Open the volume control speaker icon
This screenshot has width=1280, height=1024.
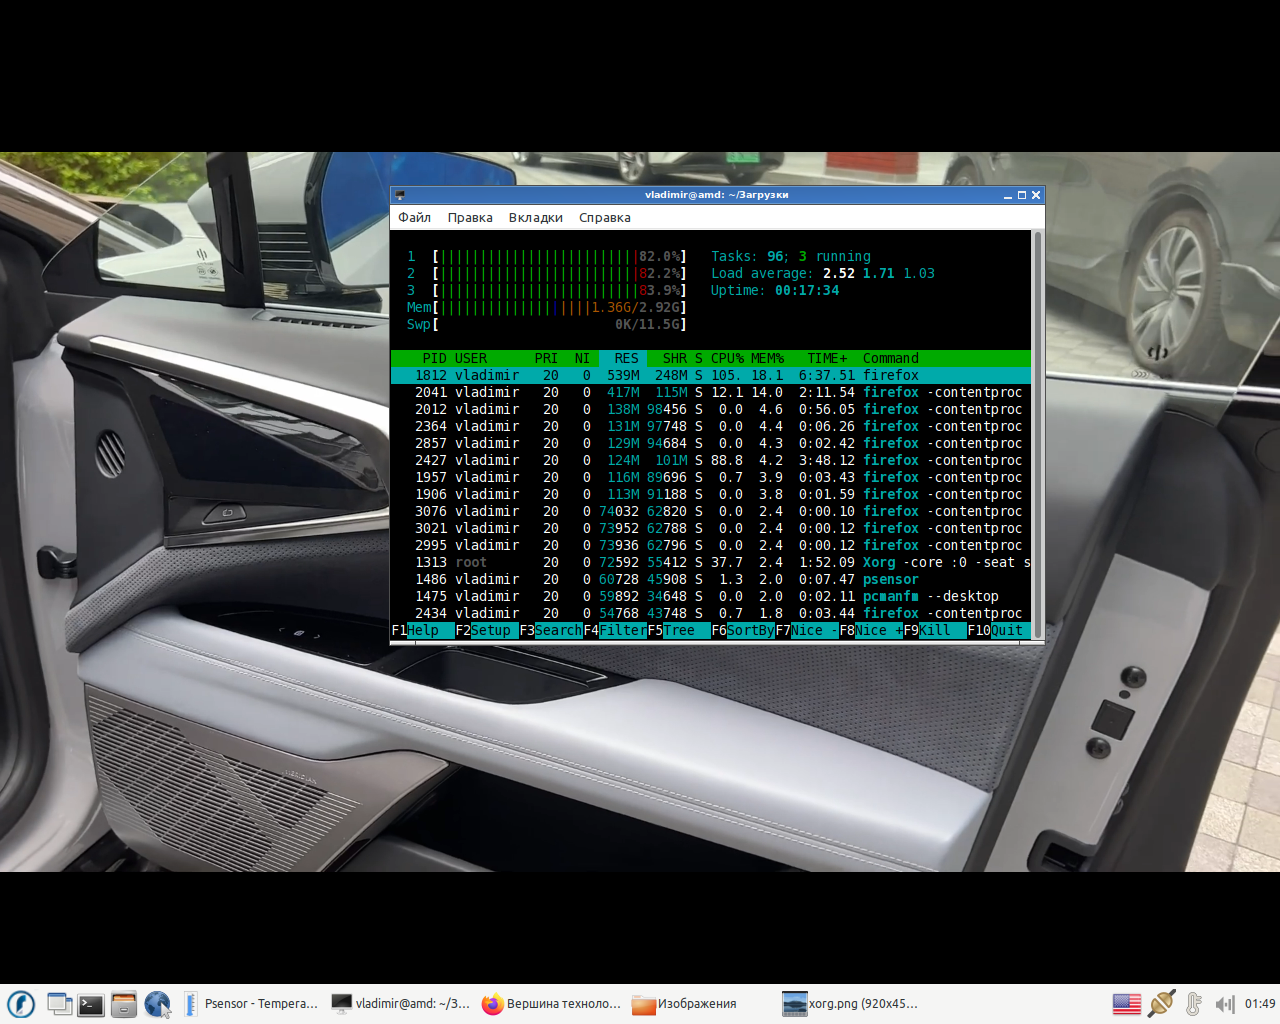tap(1225, 1004)
